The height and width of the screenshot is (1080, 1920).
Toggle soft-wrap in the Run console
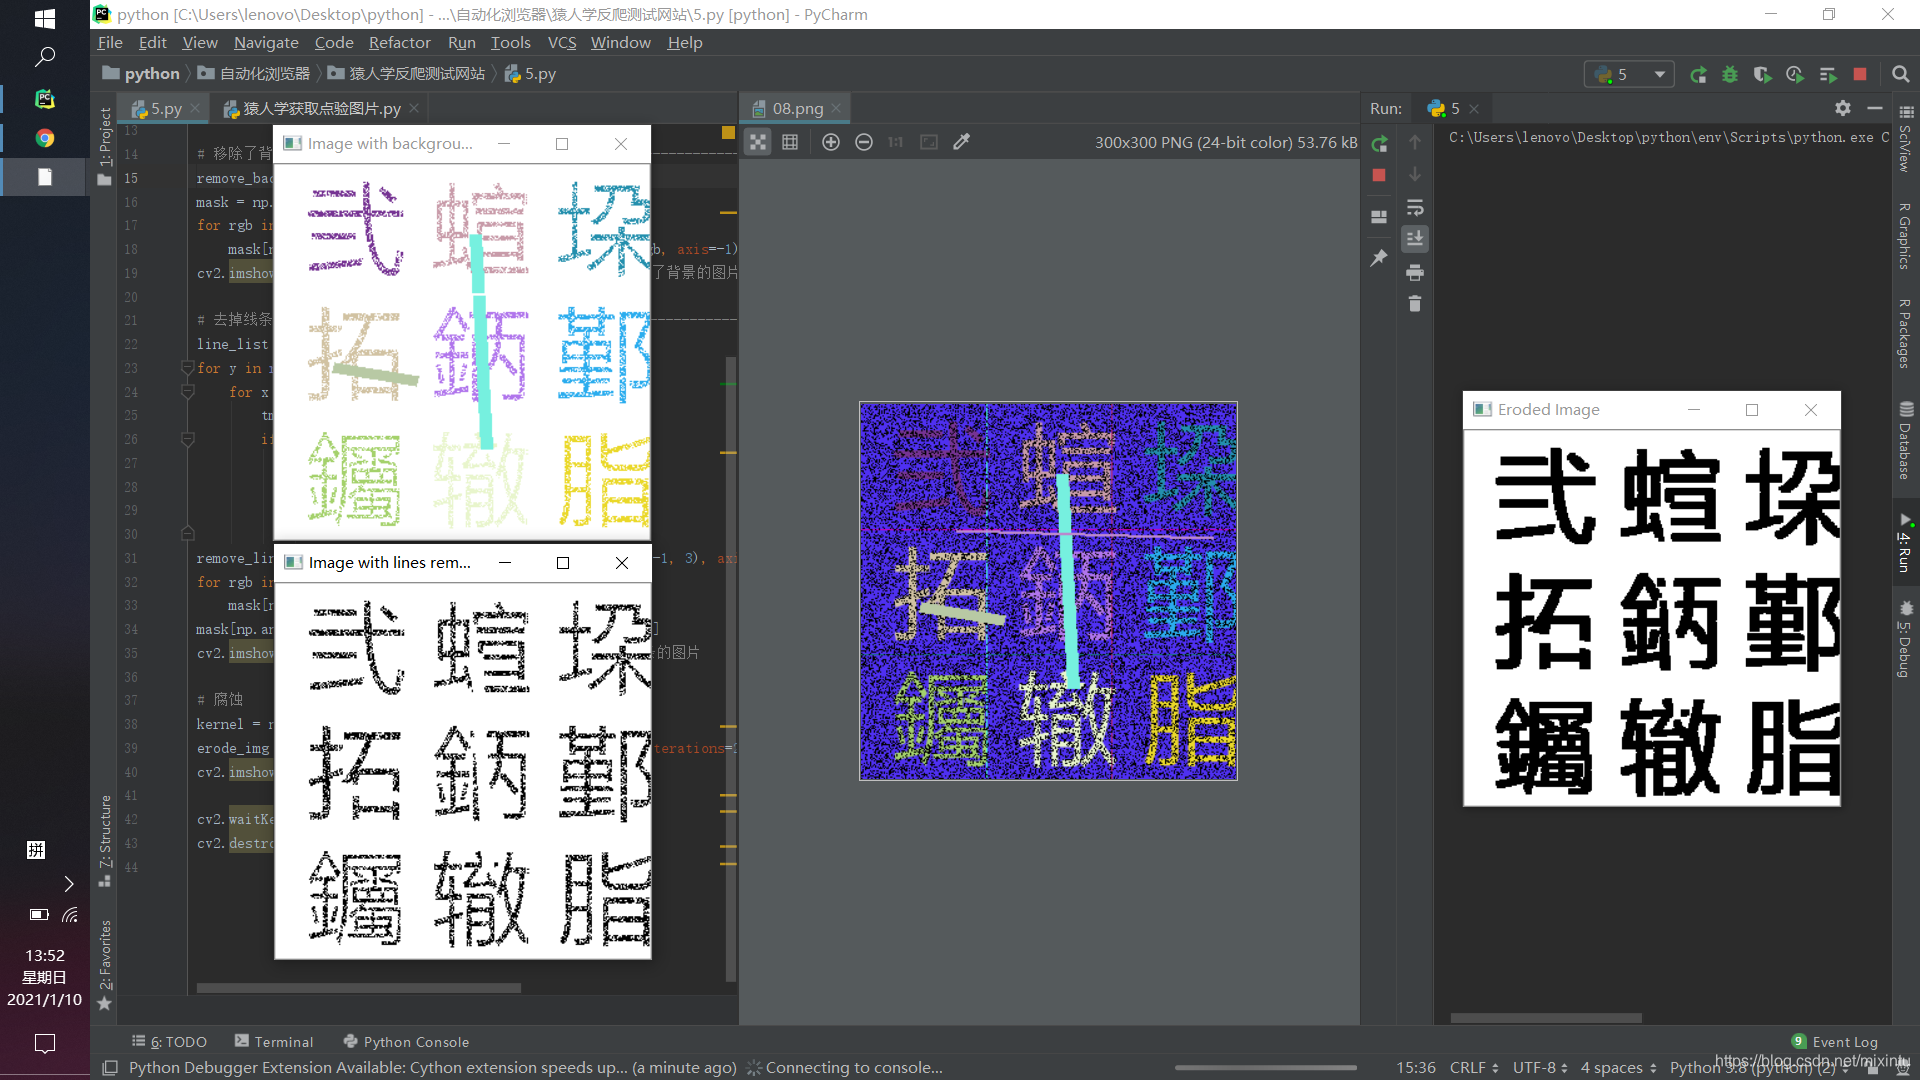pos(1415,207)
